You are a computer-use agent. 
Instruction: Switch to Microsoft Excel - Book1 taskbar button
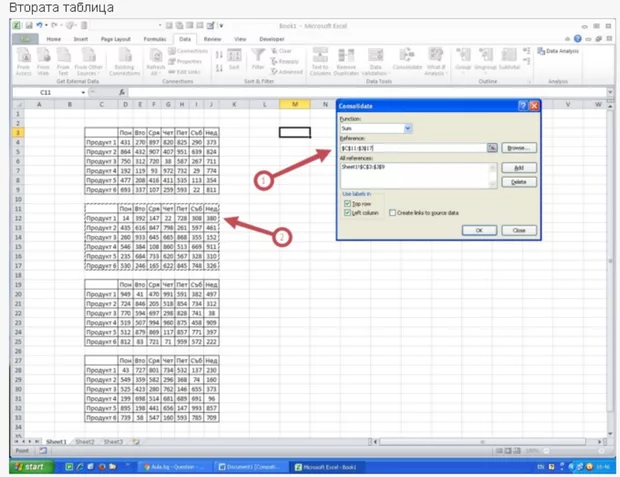tap(326, 467)
